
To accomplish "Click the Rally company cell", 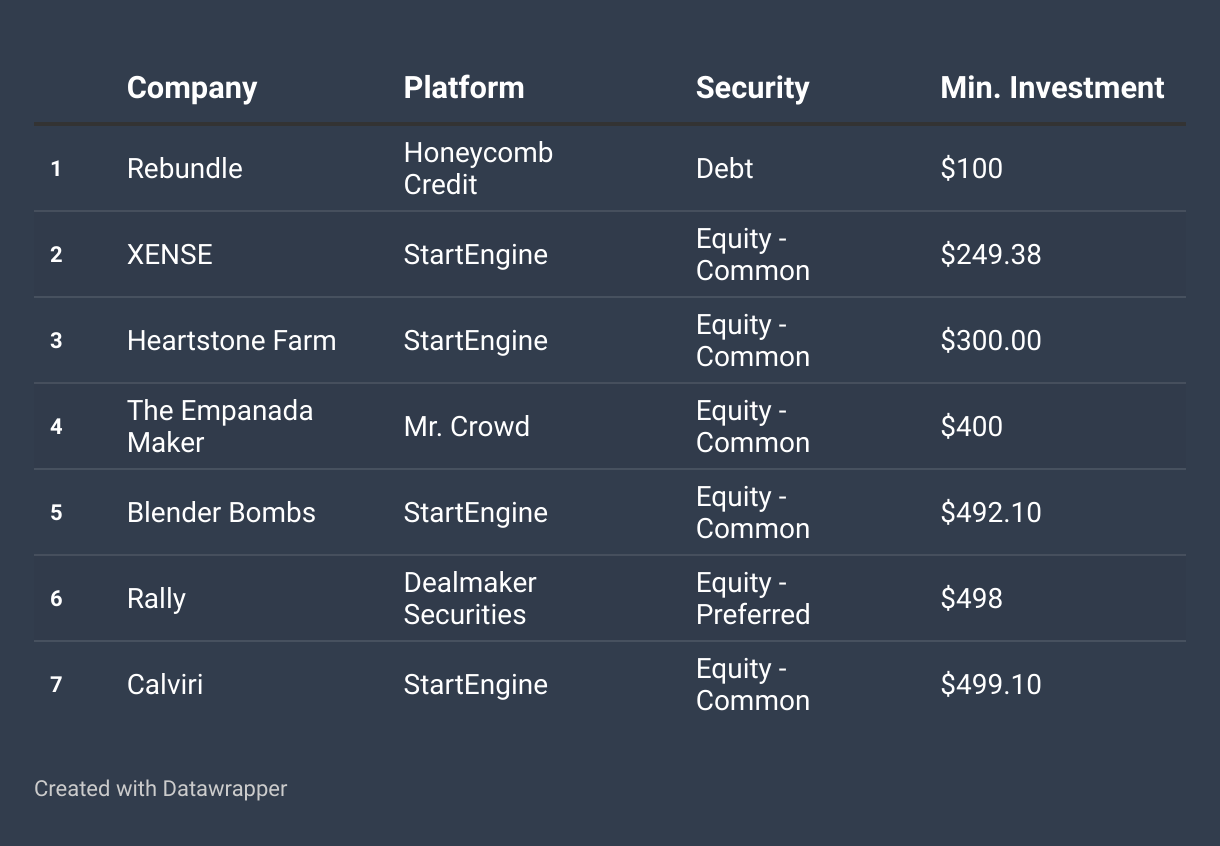I will [156, 598].
